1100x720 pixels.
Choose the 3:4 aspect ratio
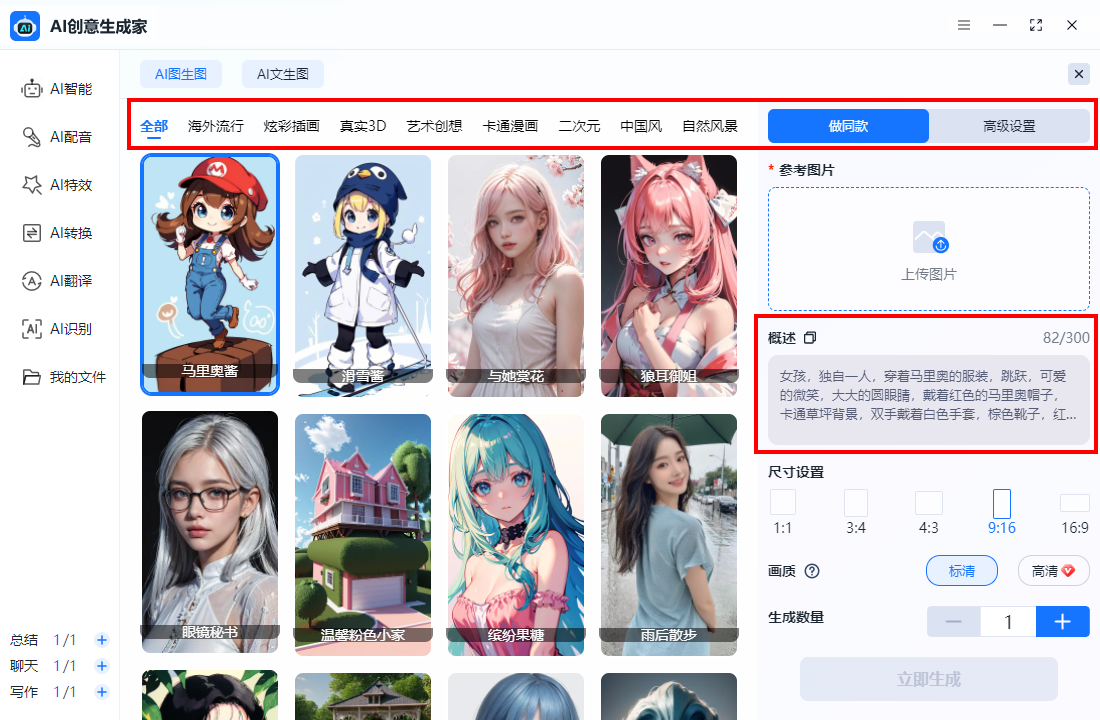pyautogui.click(x=856, y=513)
